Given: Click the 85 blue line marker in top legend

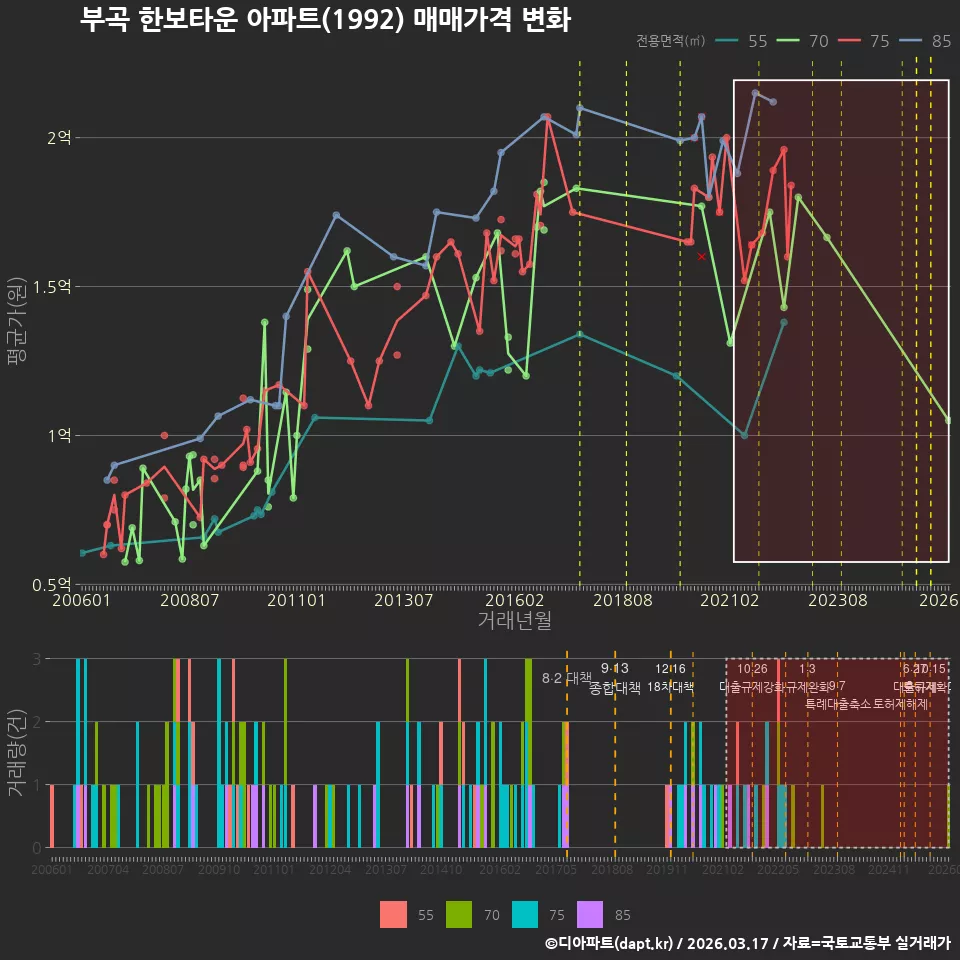Looking at the screenshot, I should pos(910,41).
